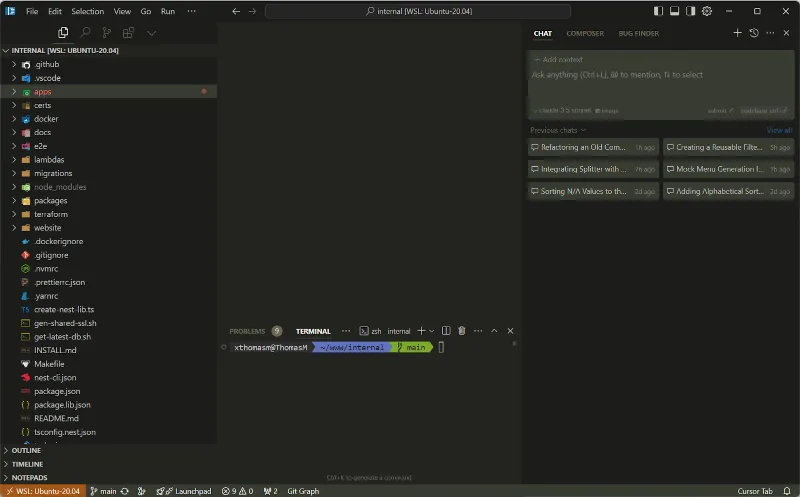Image resolution: width=800 pixels, height=497 pixels.
Task: Open notifications bell in status bar
Action: pyautogui.click(x=787, y=491)
